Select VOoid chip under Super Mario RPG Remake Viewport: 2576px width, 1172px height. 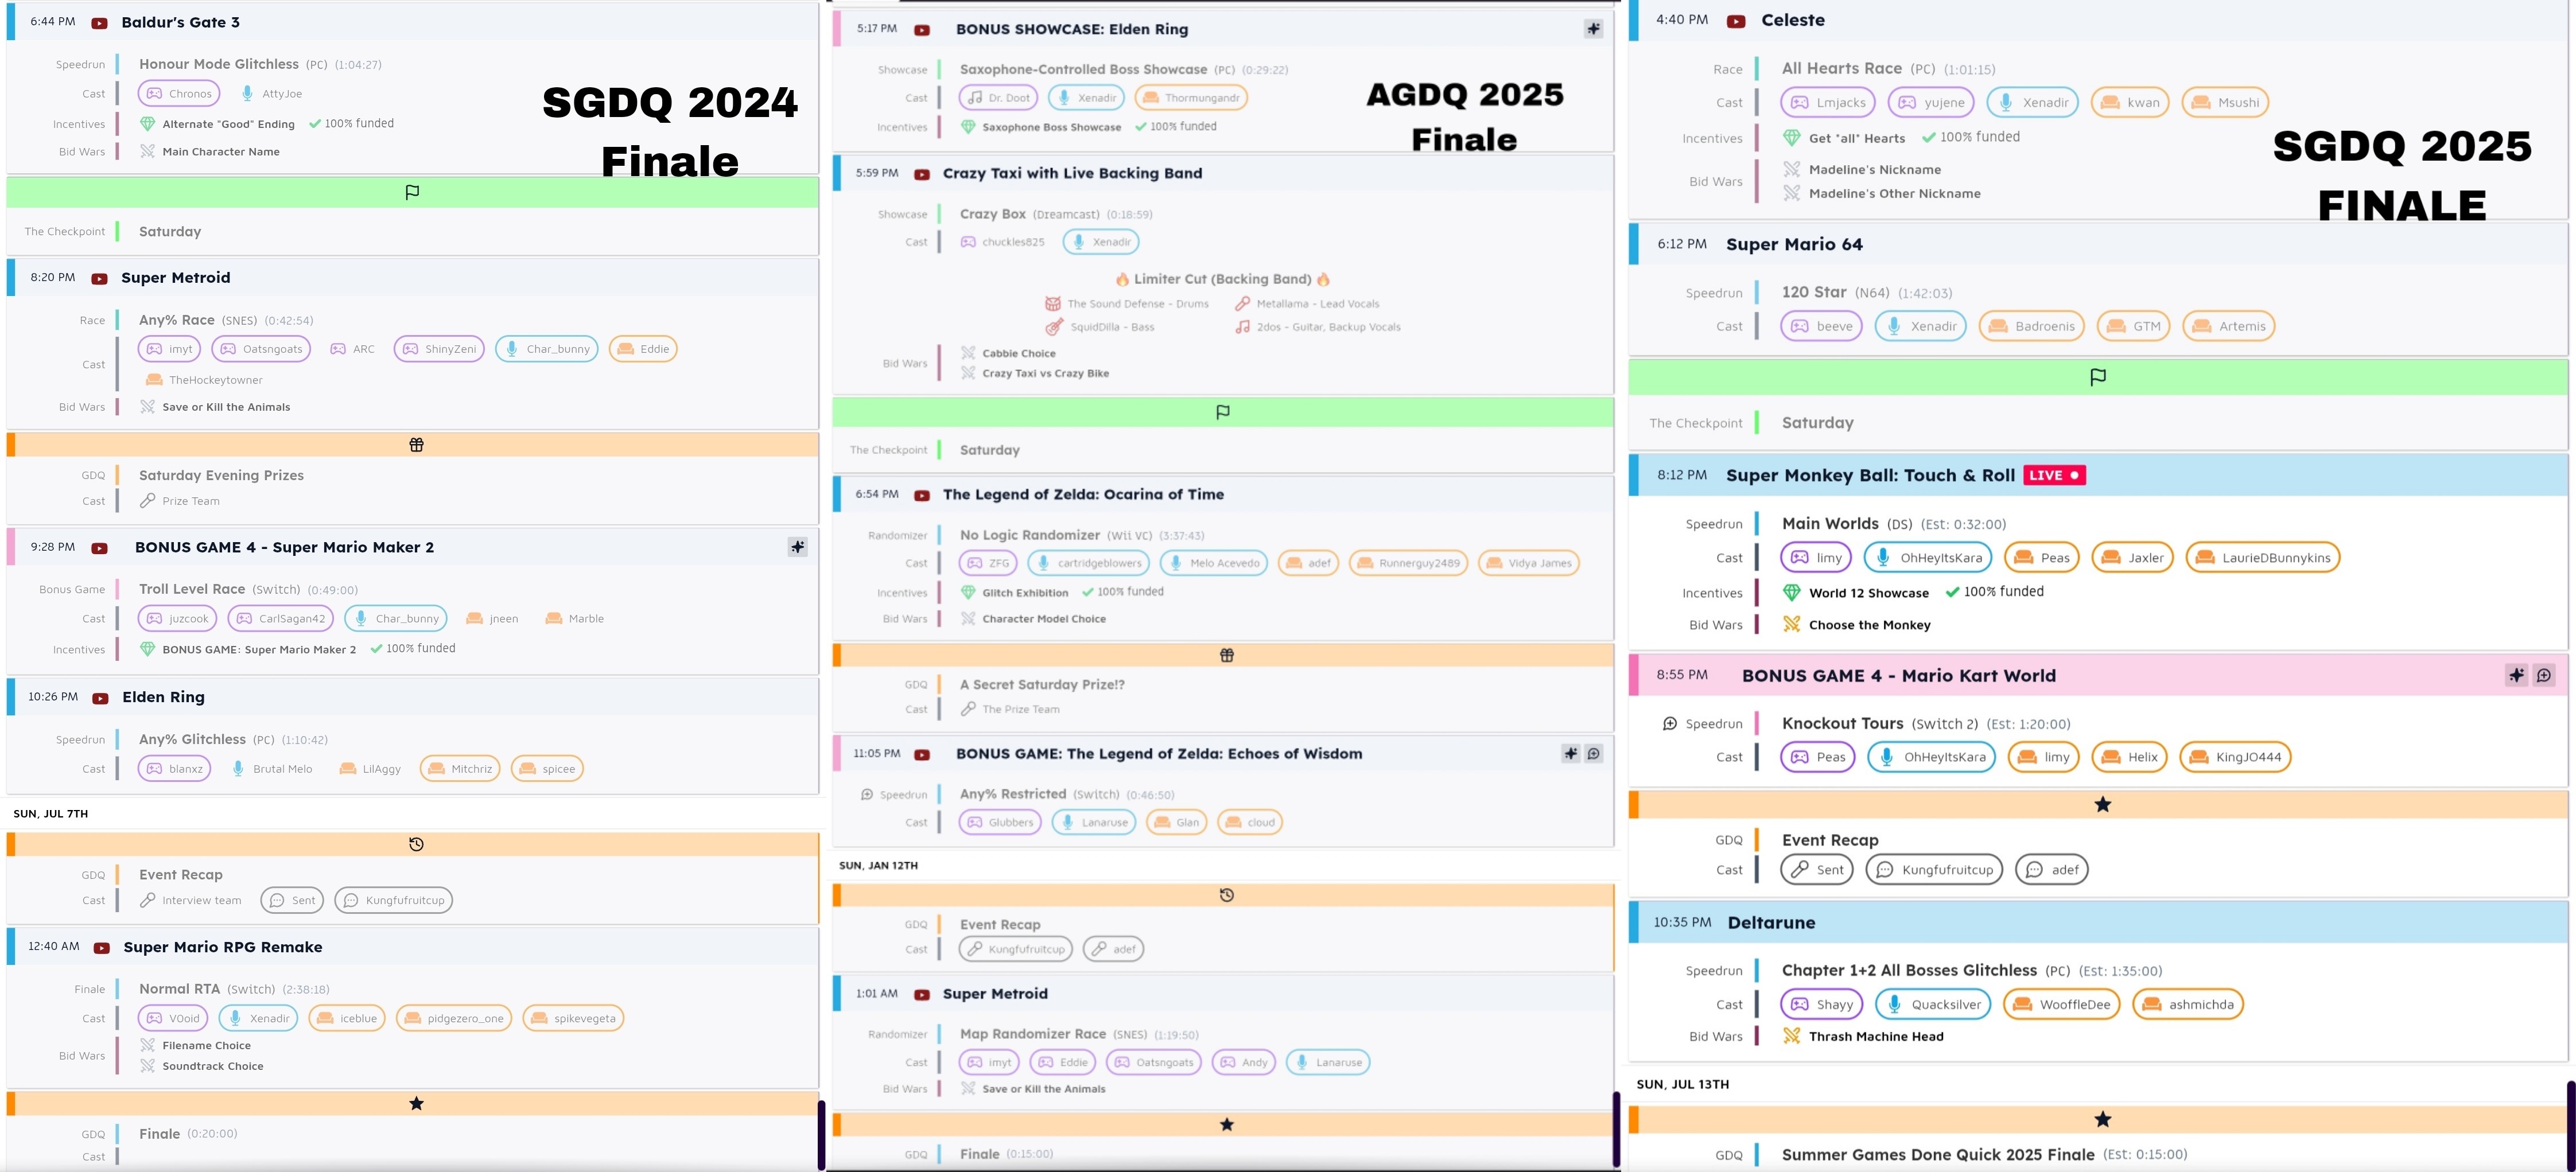(x=173, y=1019)
